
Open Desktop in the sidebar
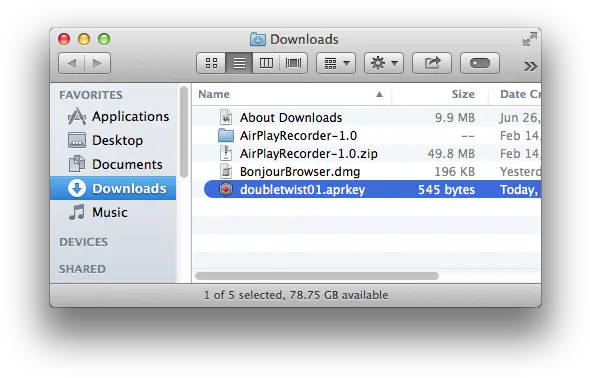coord(113,140)
